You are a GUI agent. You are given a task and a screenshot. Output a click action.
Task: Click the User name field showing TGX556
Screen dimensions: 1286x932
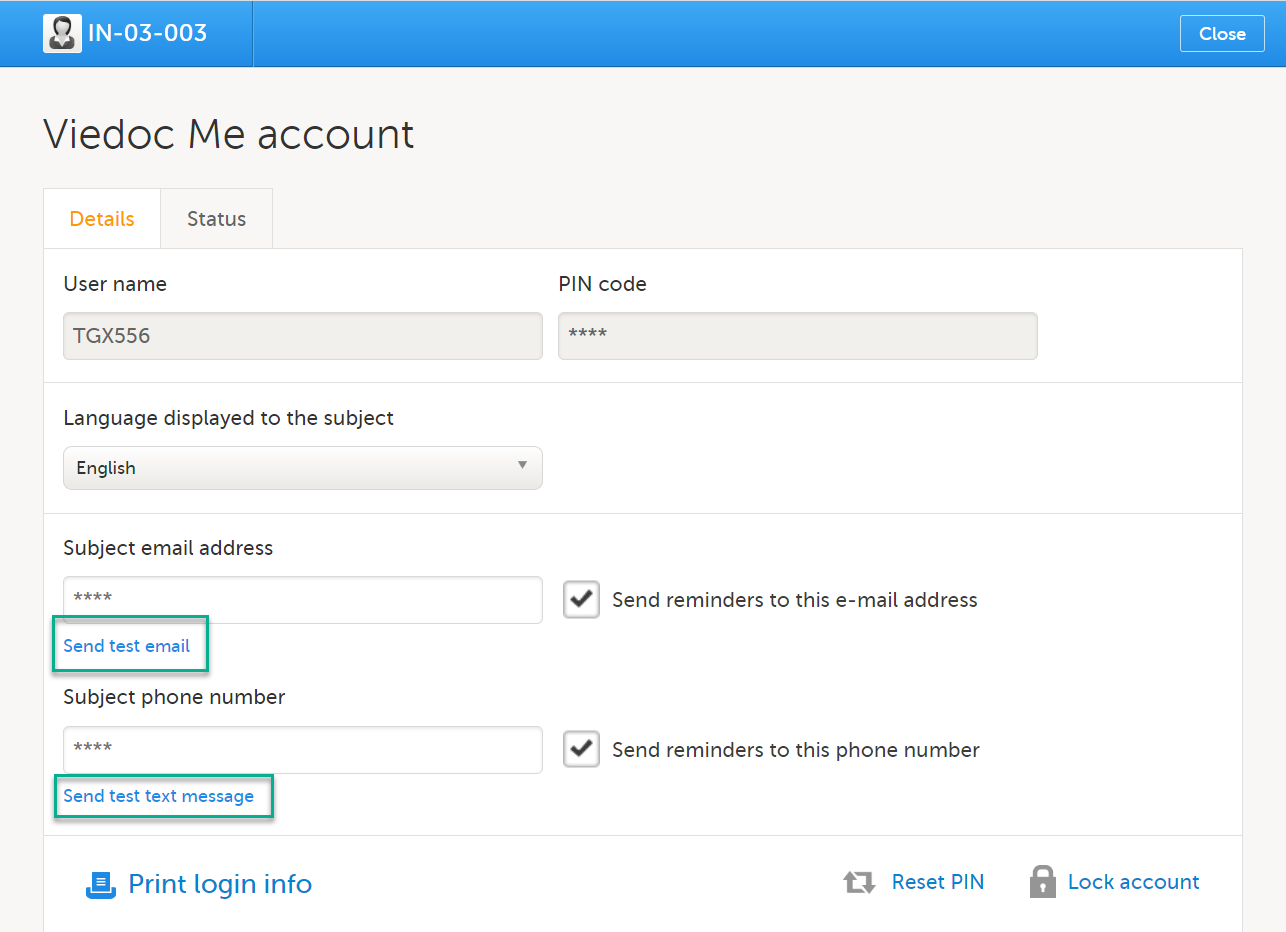[x=302, y=336]
